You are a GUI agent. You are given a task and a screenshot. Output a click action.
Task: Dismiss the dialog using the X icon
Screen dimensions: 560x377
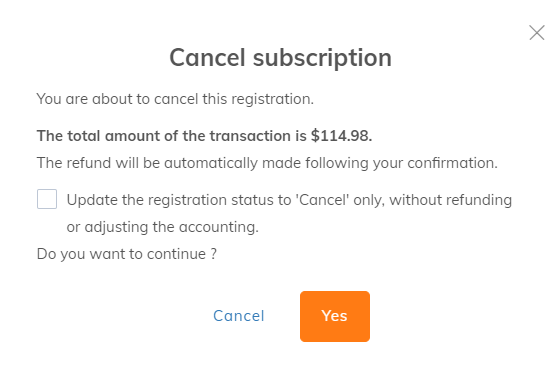click(x=537, y=33)
